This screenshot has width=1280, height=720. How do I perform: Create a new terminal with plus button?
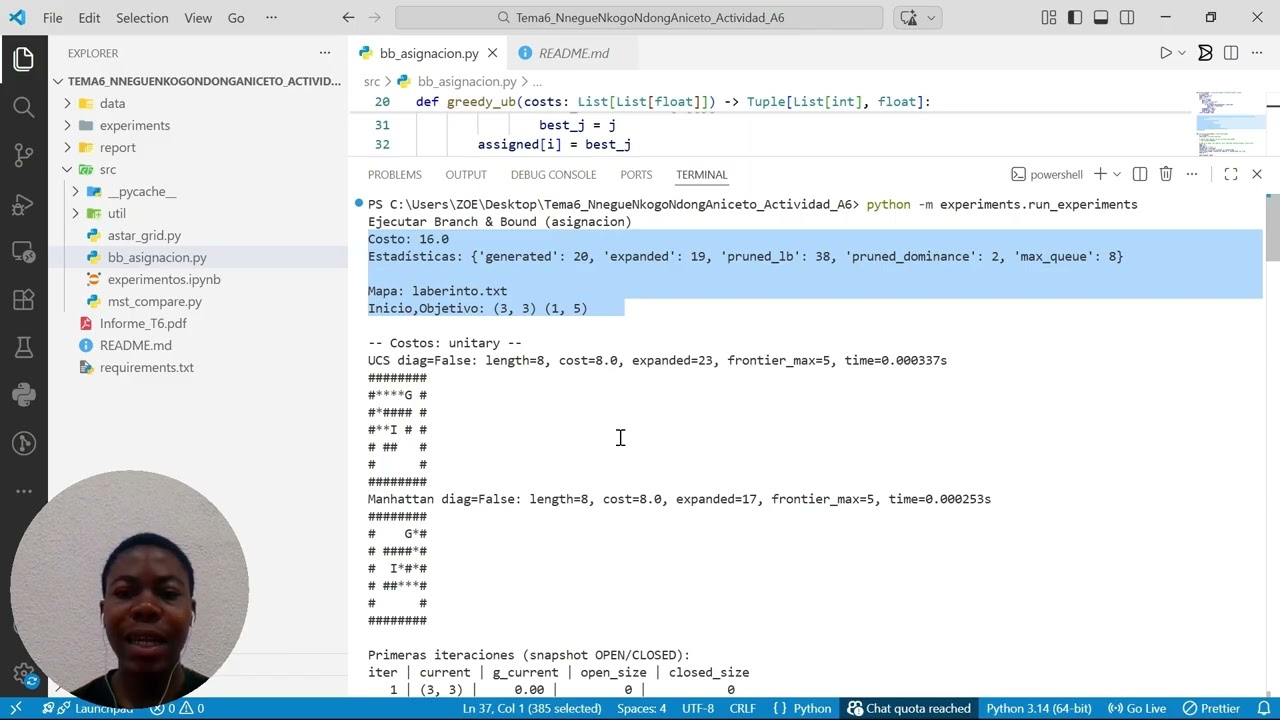pos(1100,174)
